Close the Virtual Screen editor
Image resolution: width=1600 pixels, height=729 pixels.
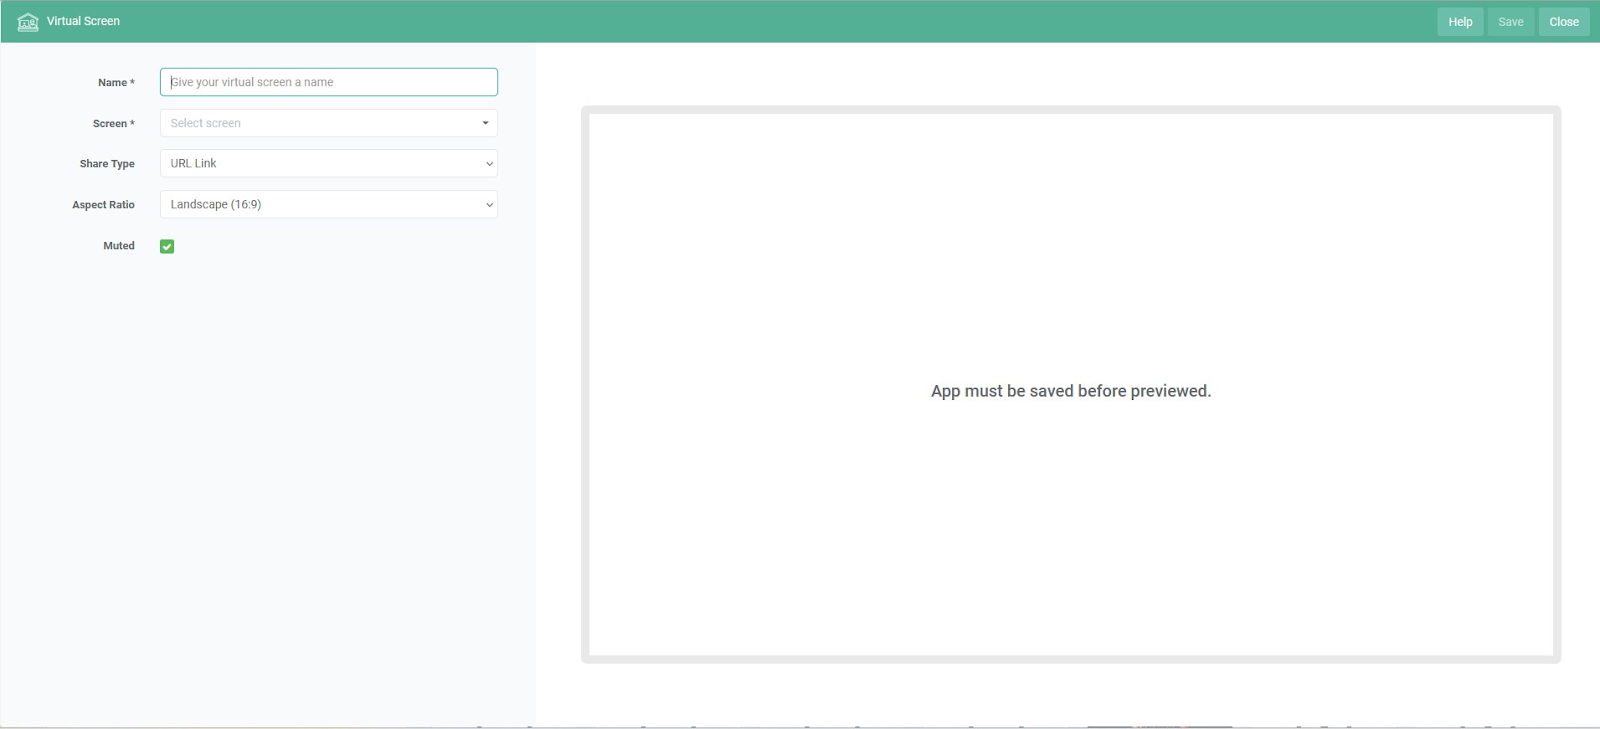pos(1563,22)
